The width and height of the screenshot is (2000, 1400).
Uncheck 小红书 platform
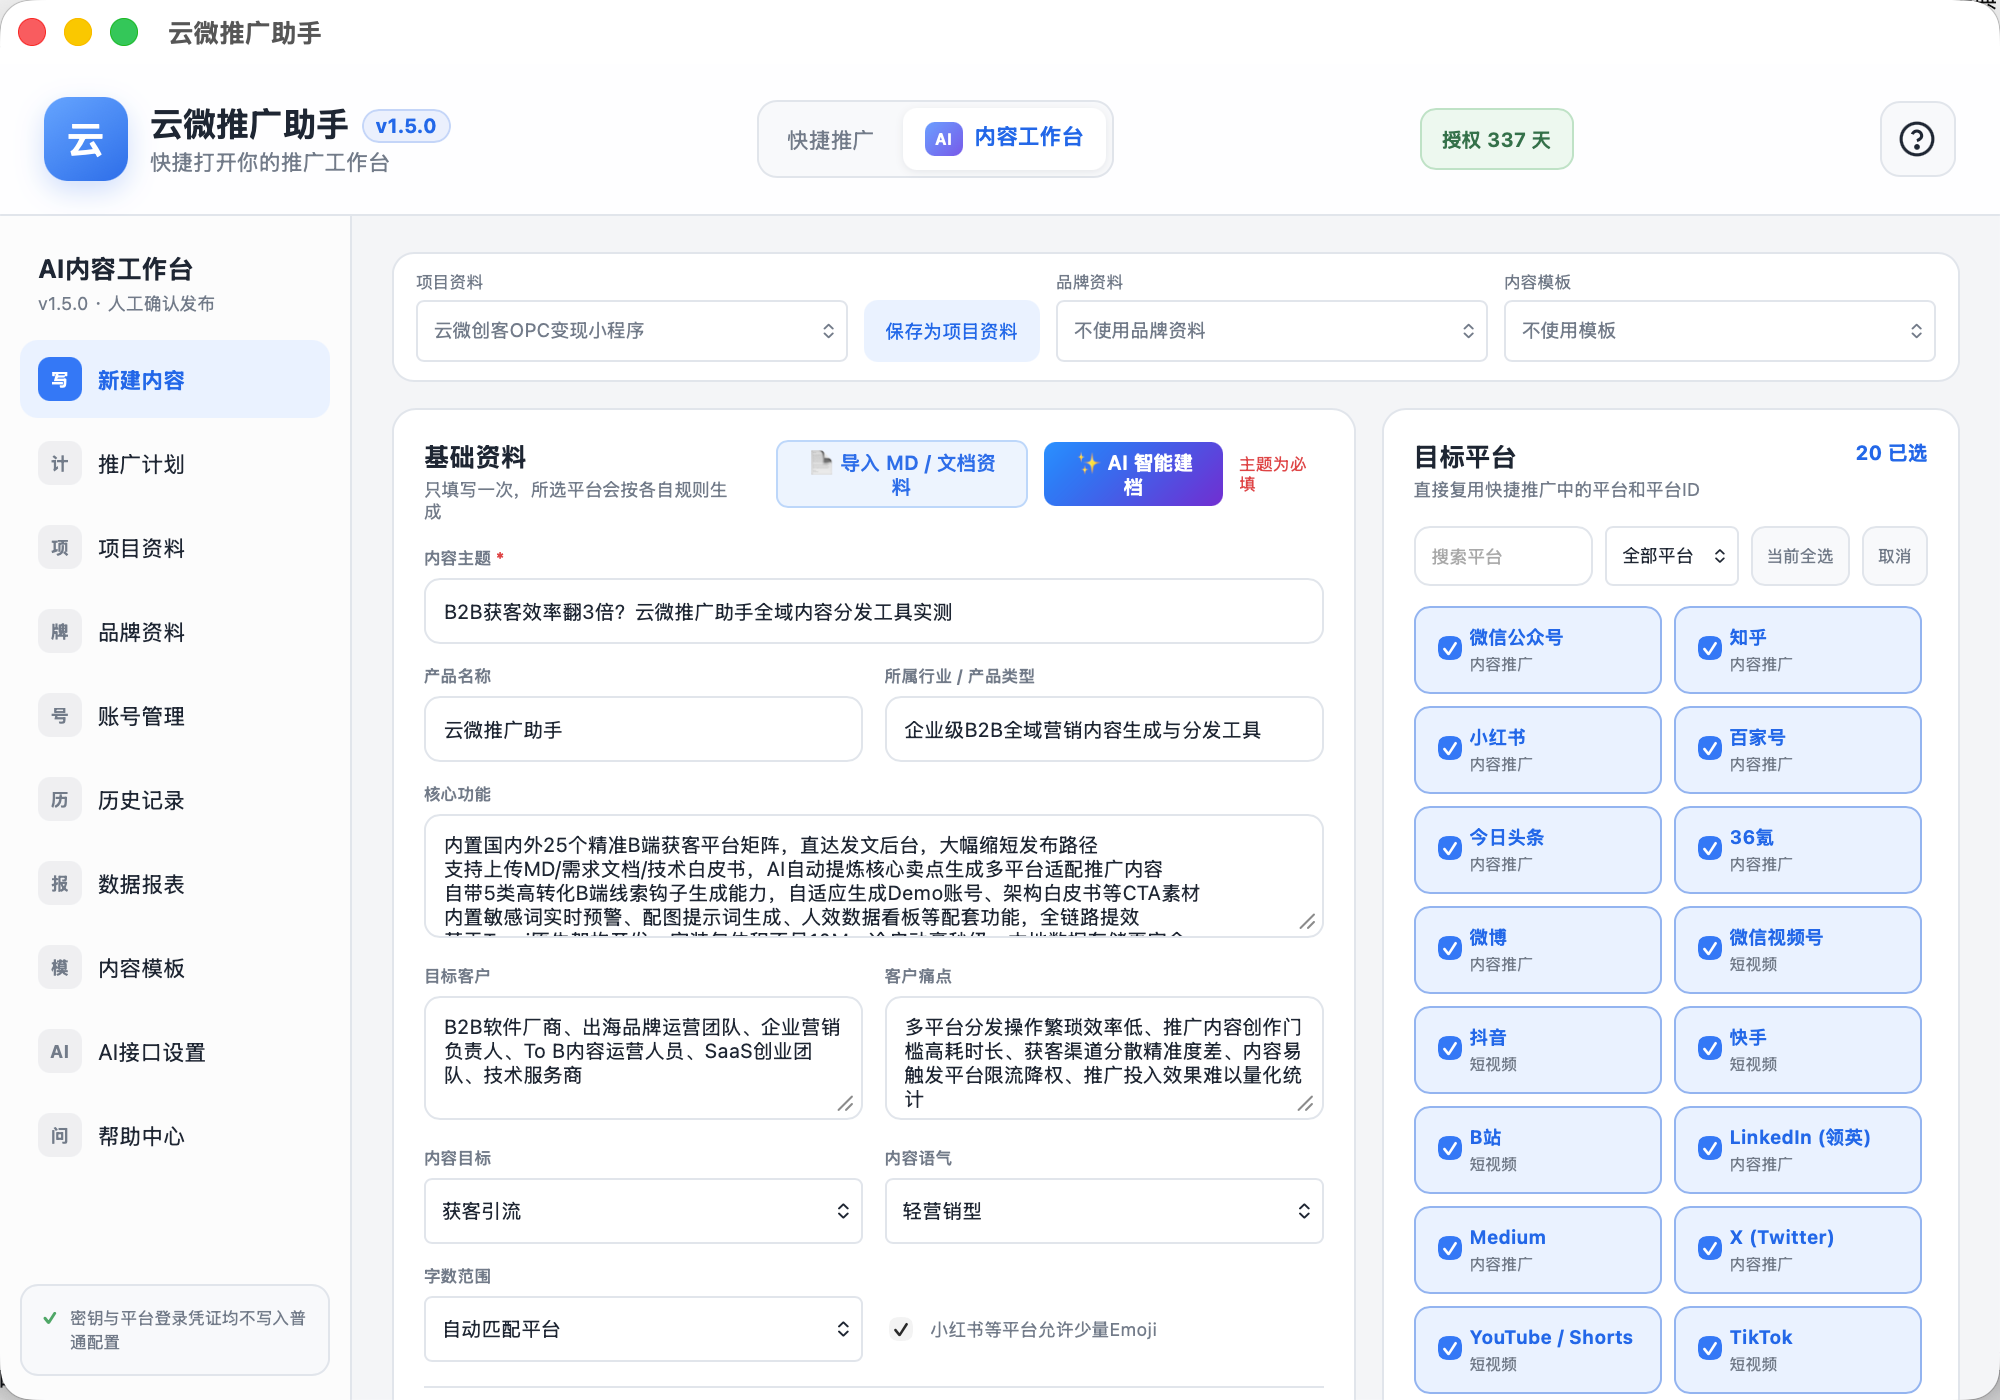coord(1449,748)
